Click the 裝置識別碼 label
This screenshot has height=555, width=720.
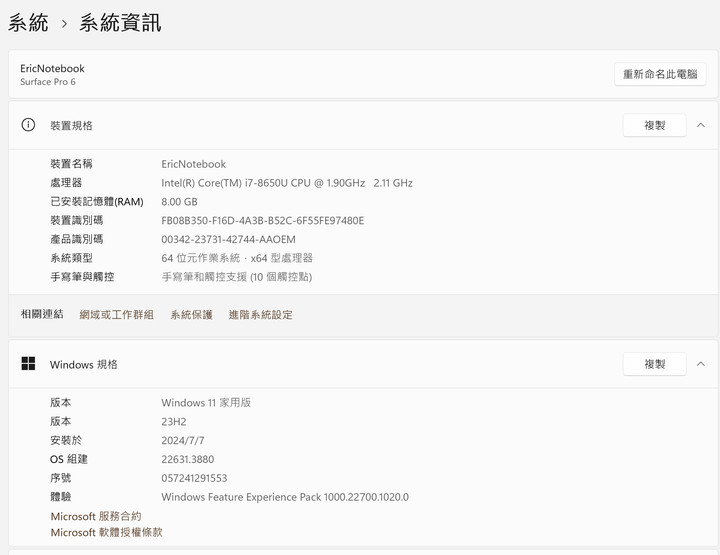coord(76,220)
